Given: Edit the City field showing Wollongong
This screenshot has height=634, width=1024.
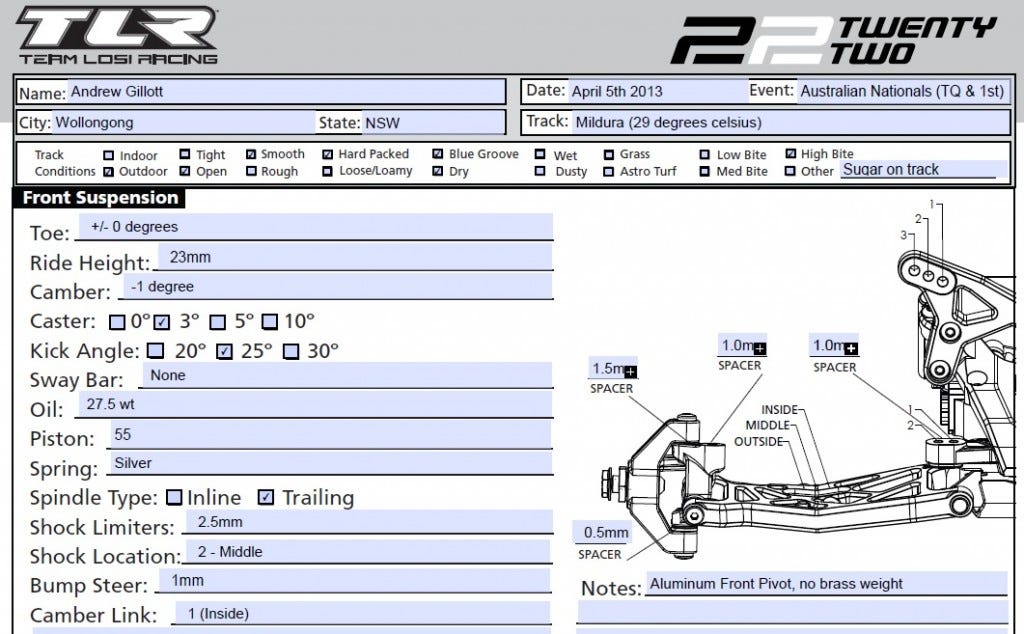Looking at the screenshot, I should [184, 122].
